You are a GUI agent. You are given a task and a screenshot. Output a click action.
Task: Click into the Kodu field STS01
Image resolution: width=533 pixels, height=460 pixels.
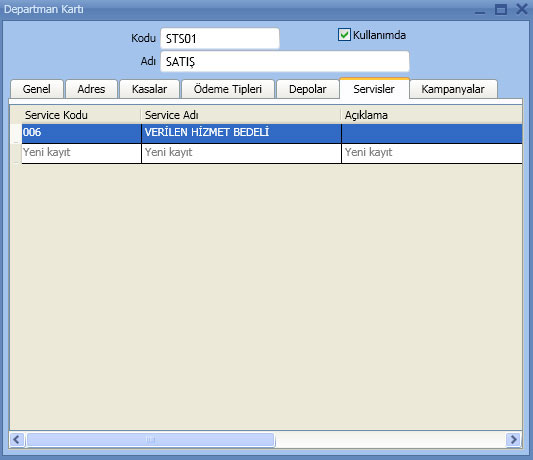(x=220, y=38)
